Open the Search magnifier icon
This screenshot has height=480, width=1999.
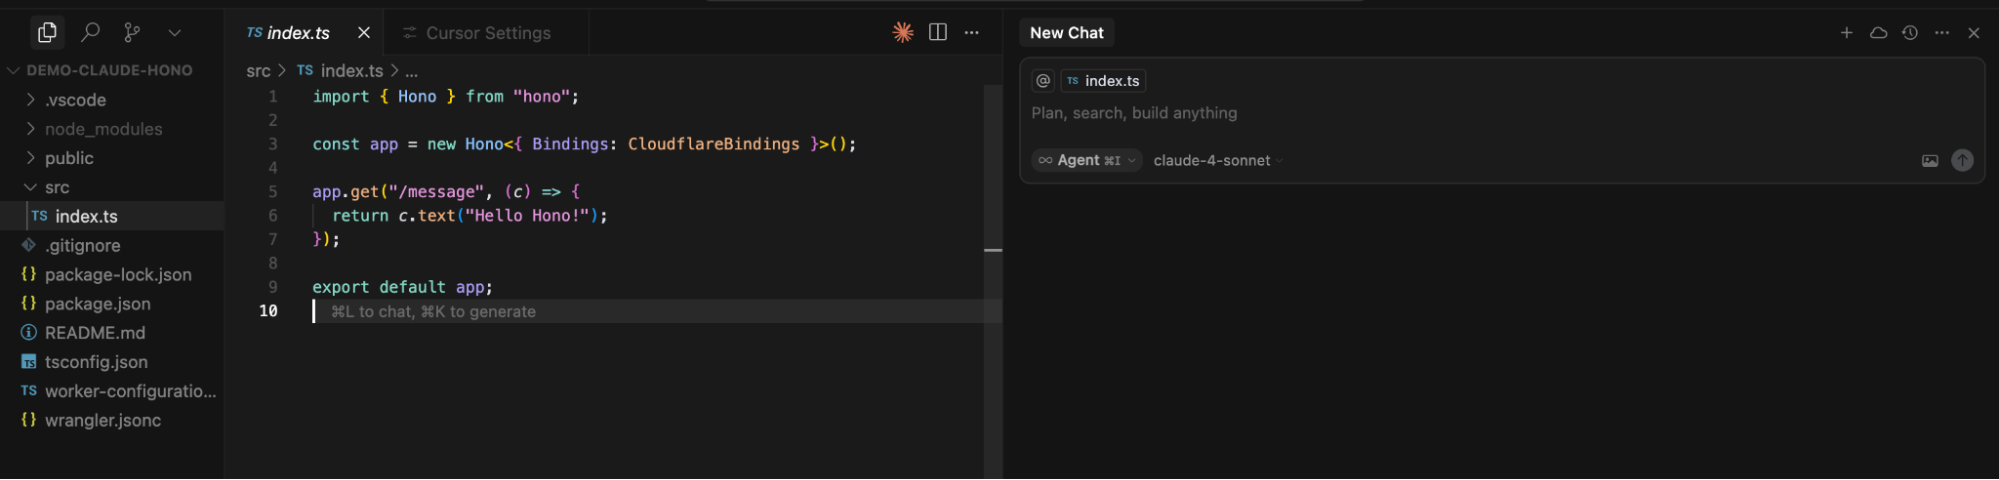click(90, 33)
